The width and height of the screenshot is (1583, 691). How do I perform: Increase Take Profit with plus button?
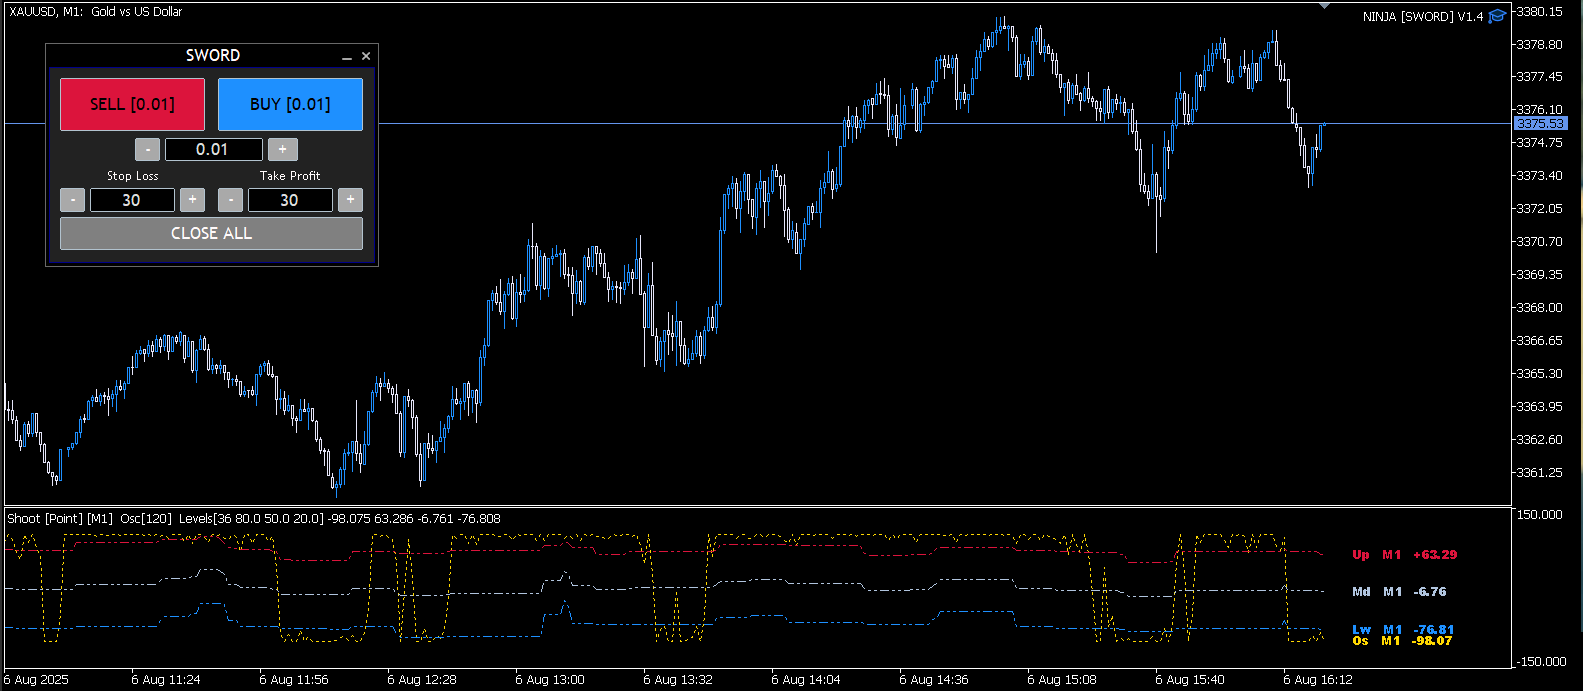(x=350, y=200)
